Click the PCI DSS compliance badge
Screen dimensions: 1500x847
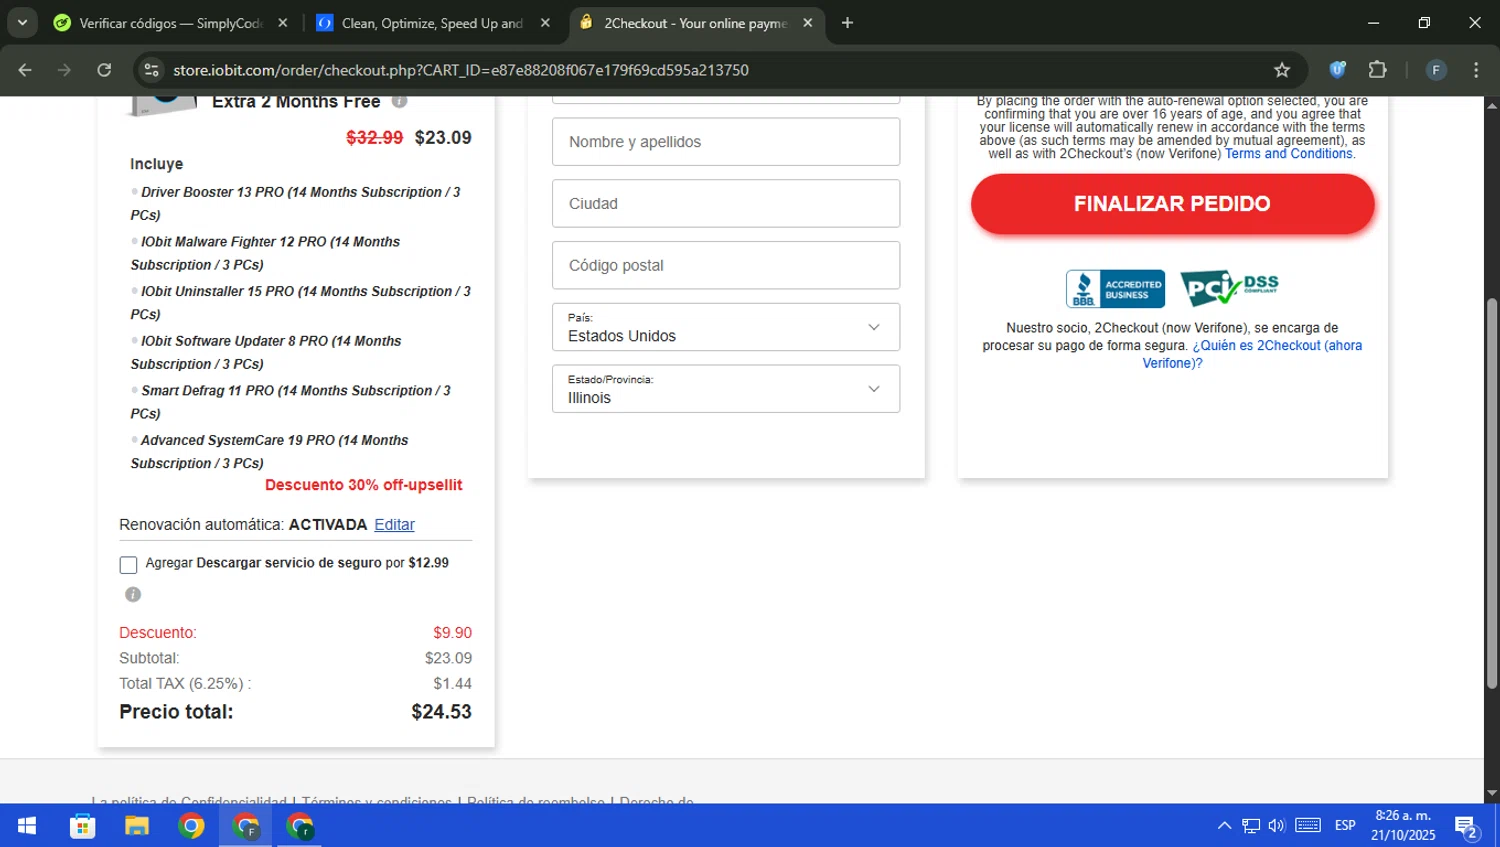1229,288
